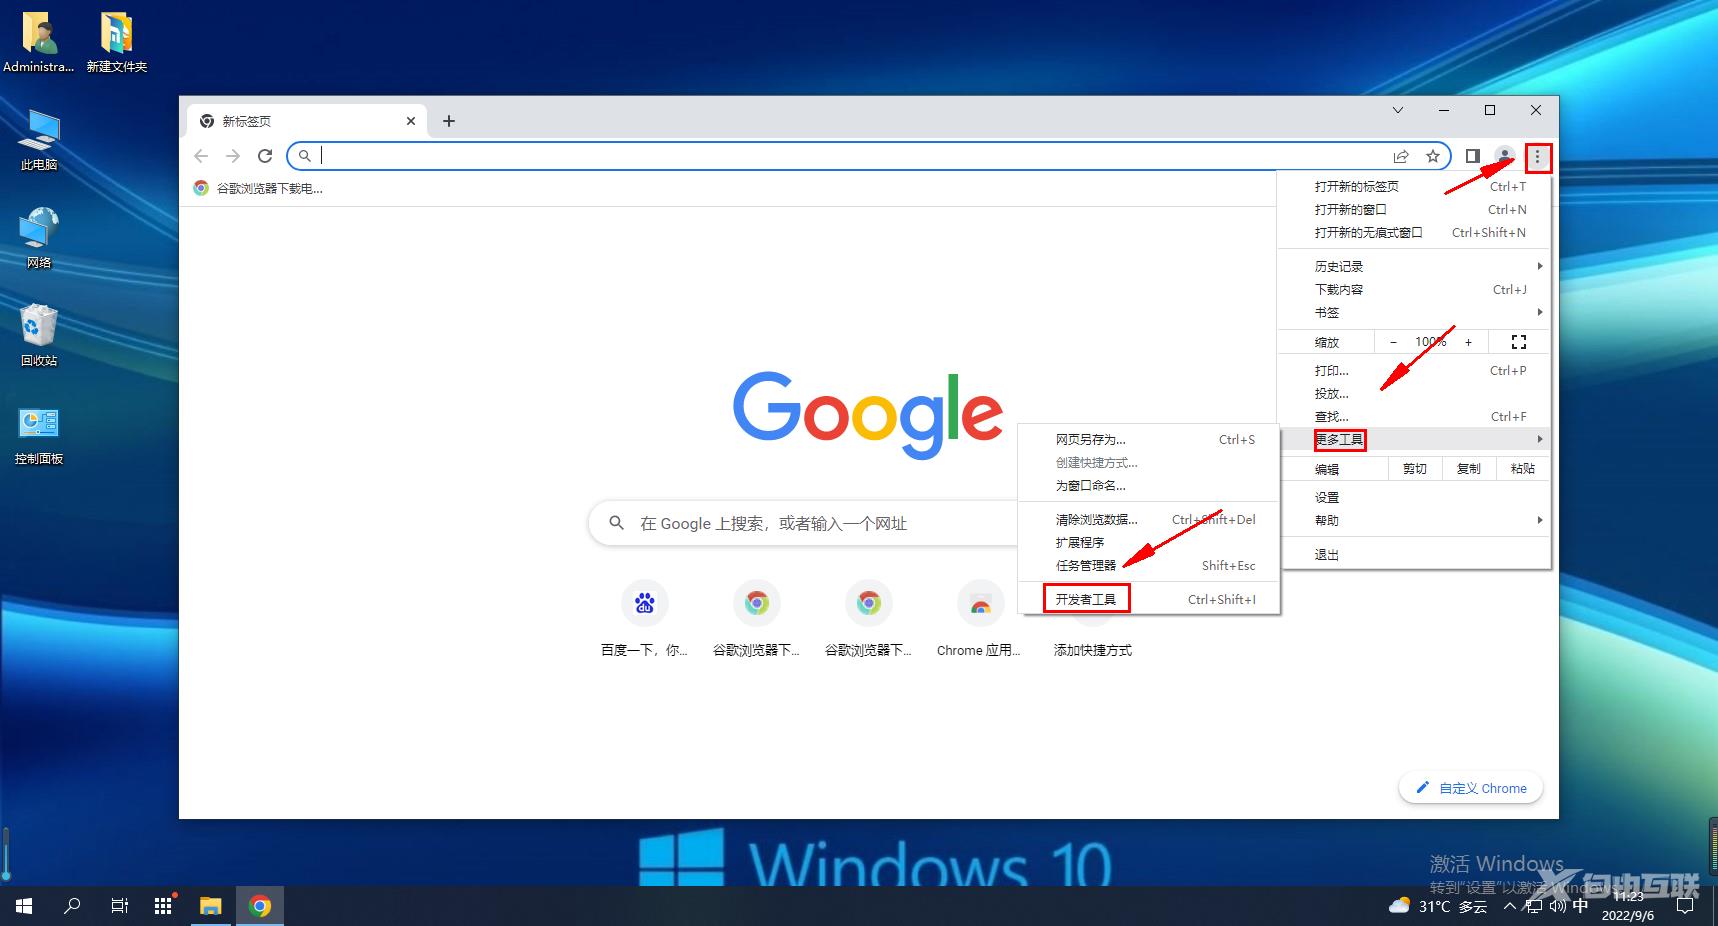
Task: Open the 此电脑 desktop icon
Action: 39,141
